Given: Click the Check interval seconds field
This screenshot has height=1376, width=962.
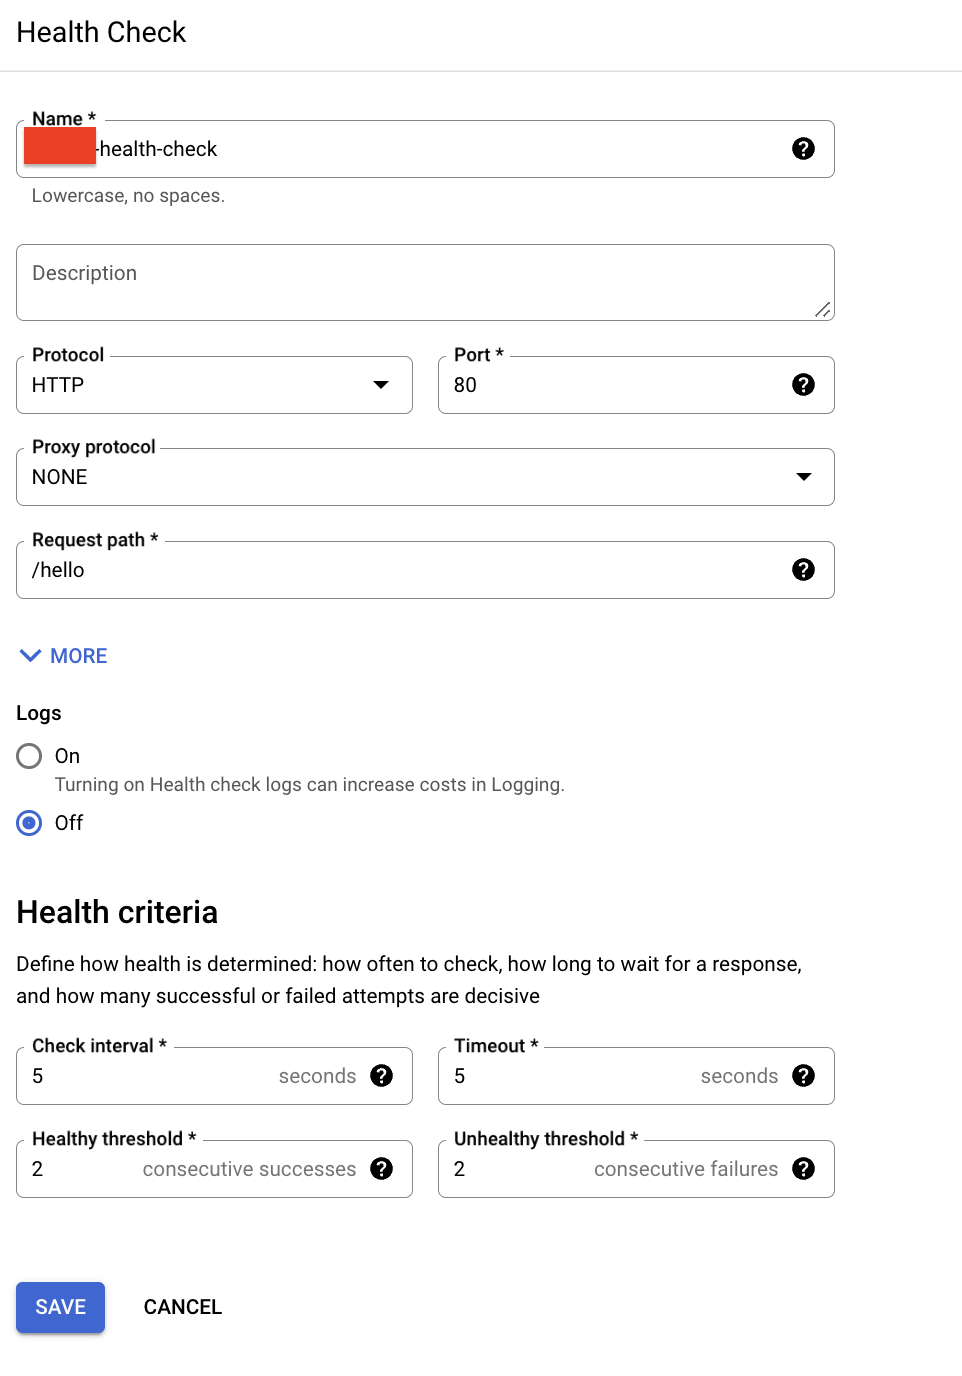Looking at the screenshot, I should [150, 1076].
